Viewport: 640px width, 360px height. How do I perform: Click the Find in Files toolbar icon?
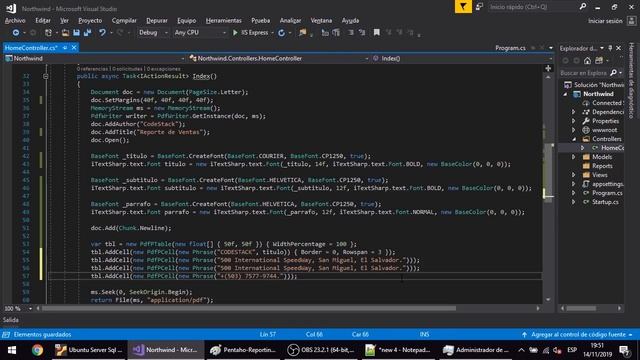point(302,33)
